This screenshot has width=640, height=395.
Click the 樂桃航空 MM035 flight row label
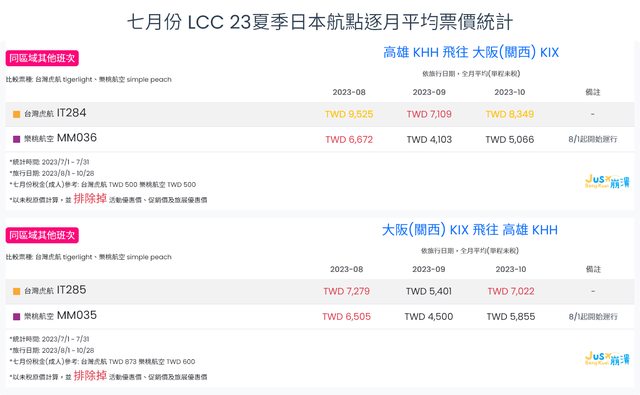click(x=60, y=315)
